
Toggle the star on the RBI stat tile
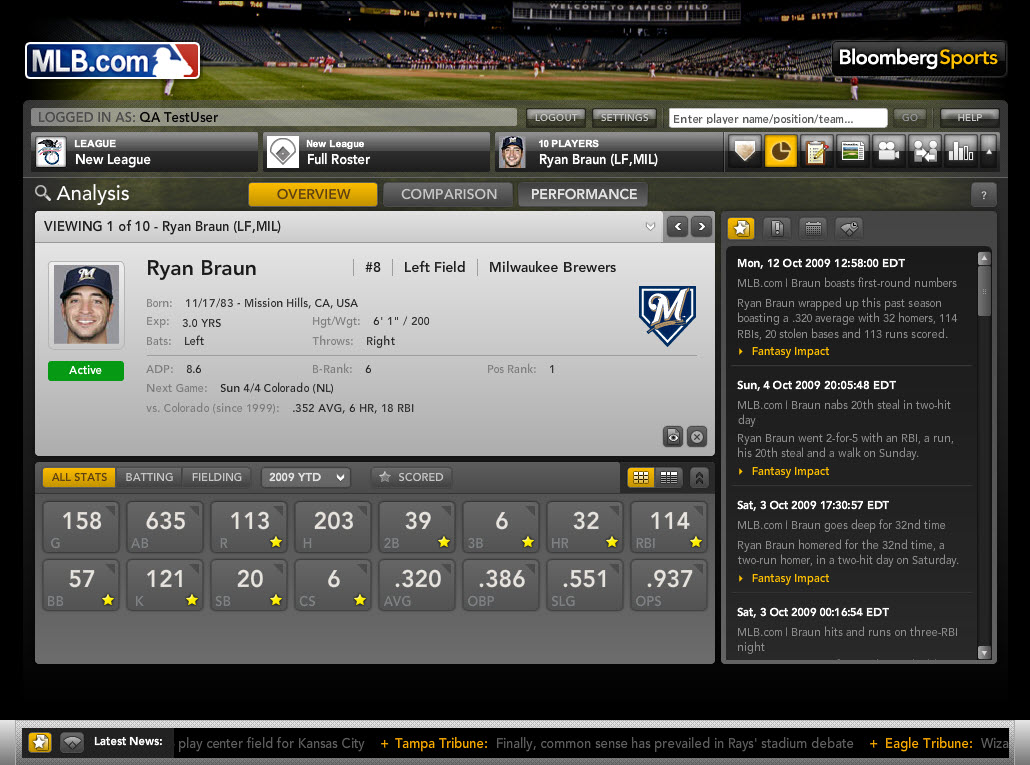point(696,542)
